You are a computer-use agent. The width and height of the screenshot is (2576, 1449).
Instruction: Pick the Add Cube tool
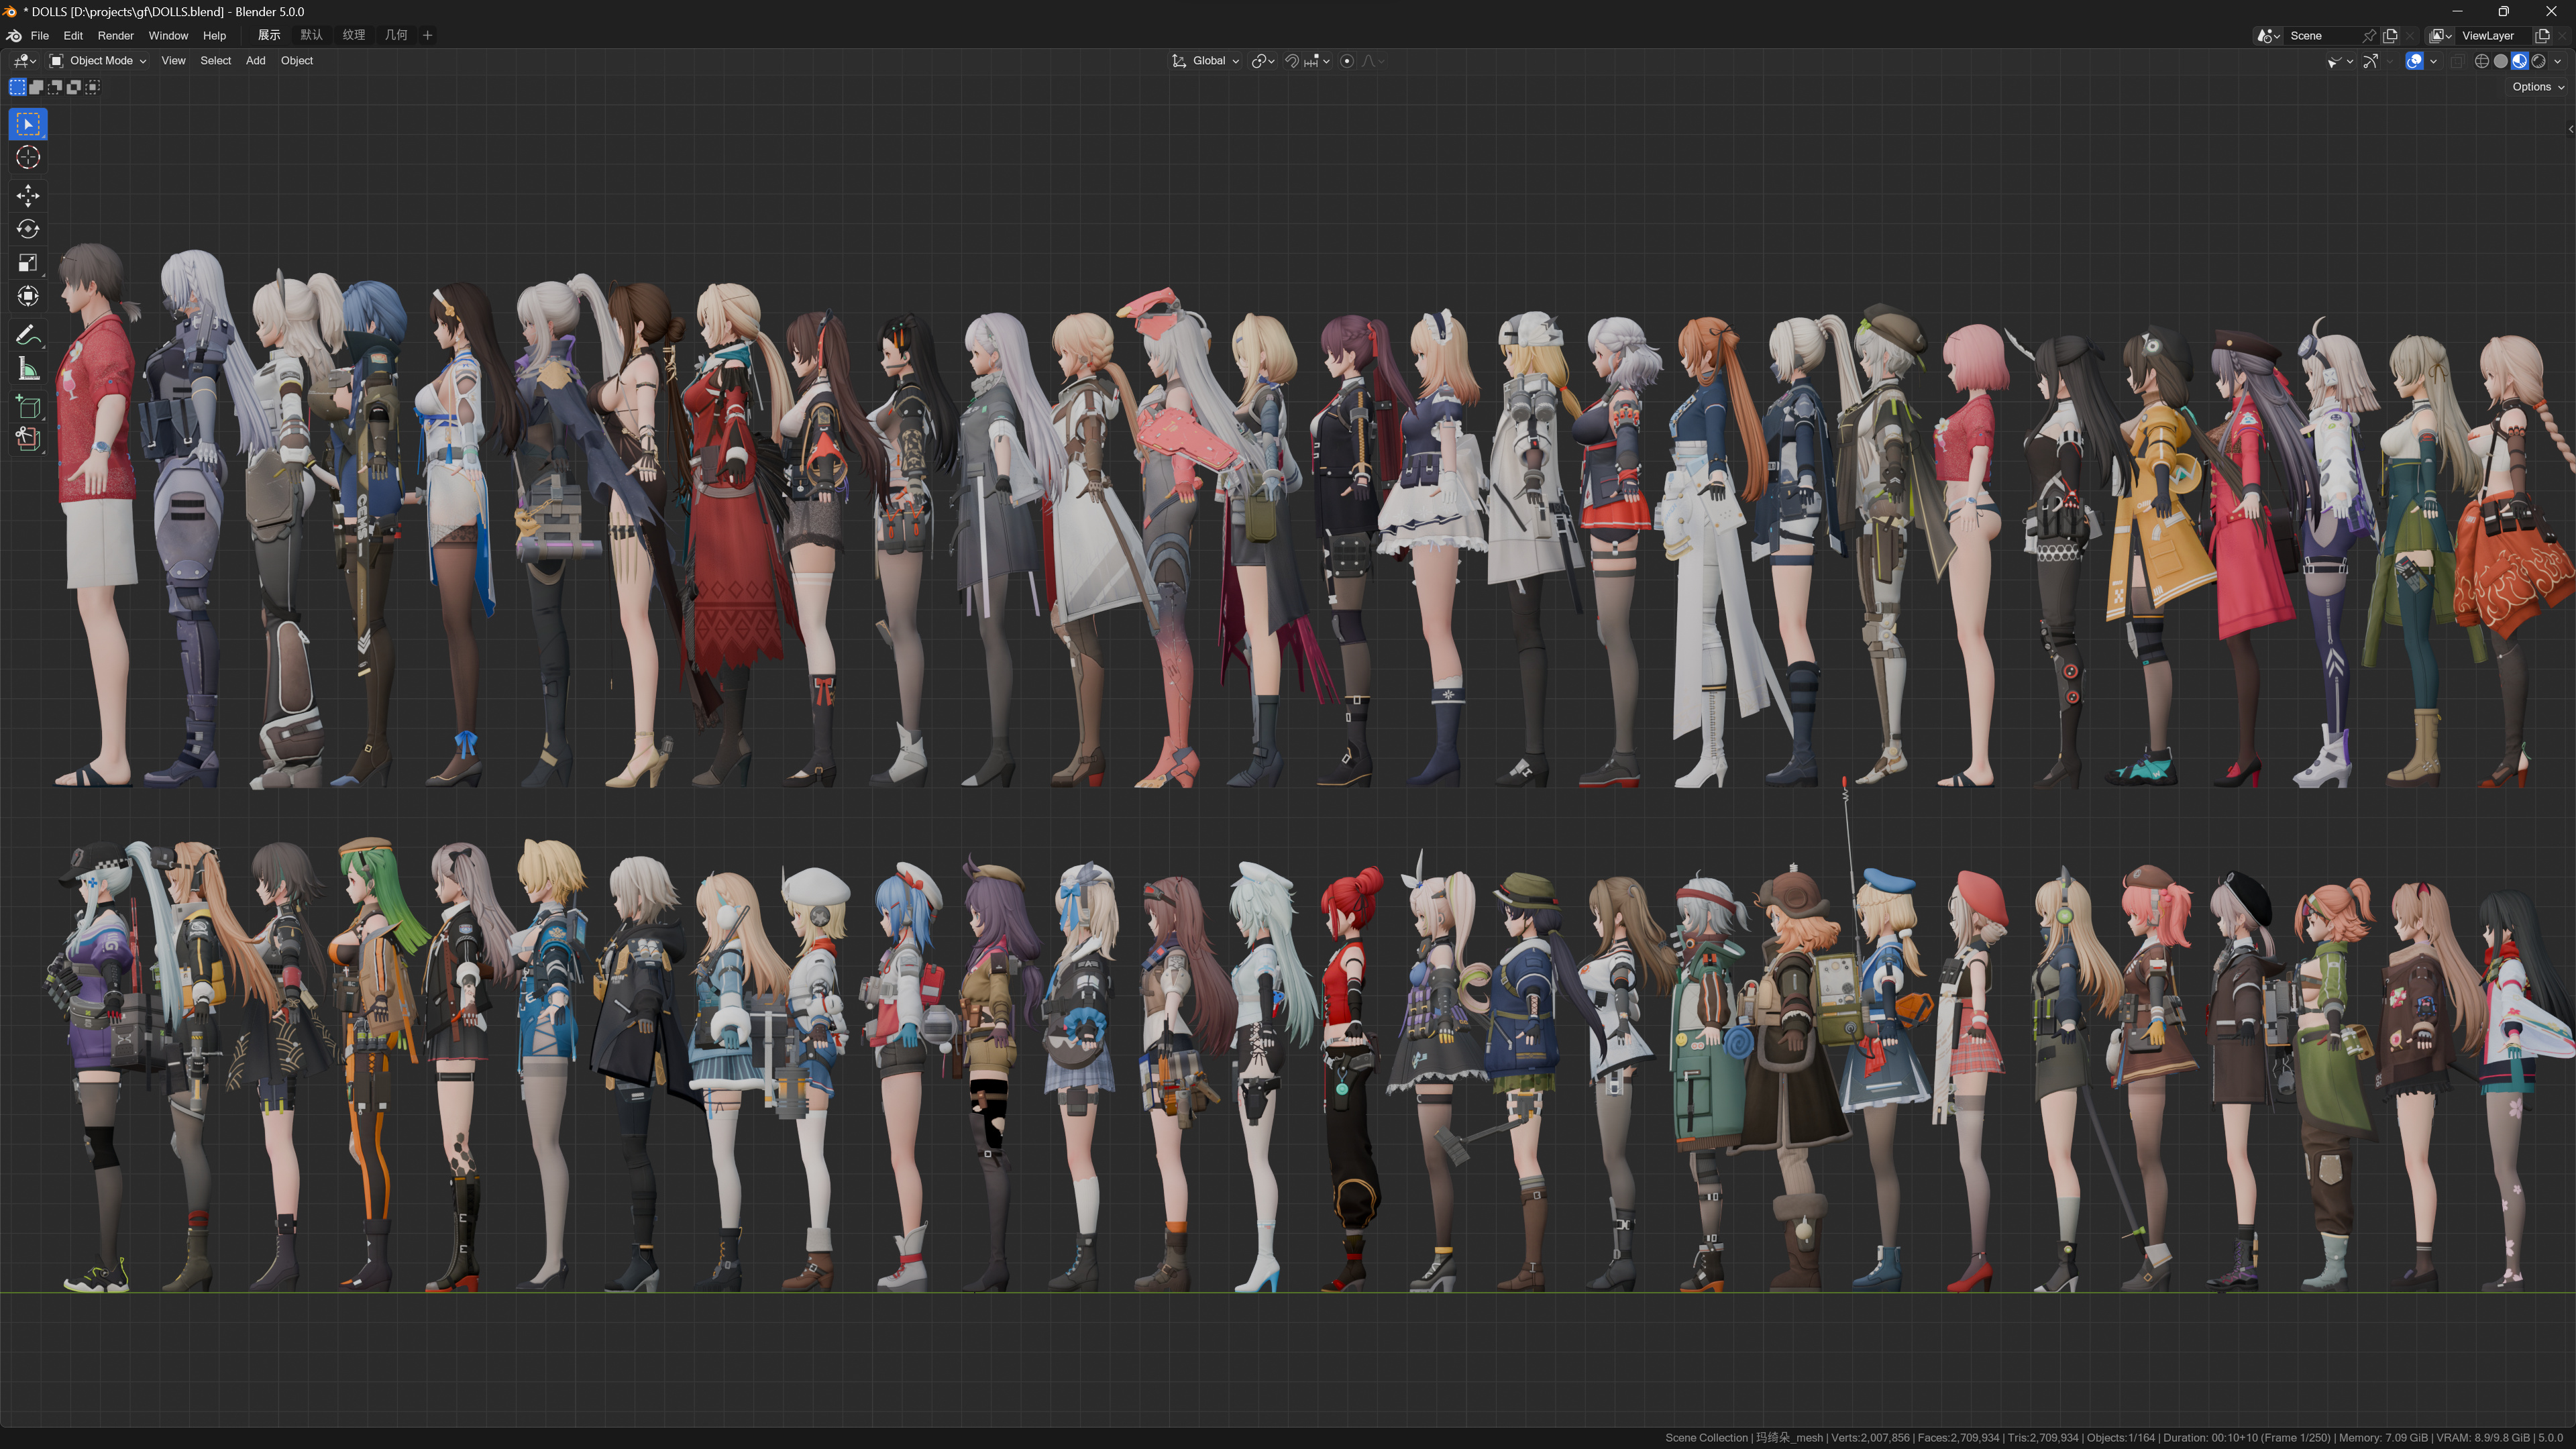tap(28, 406)
